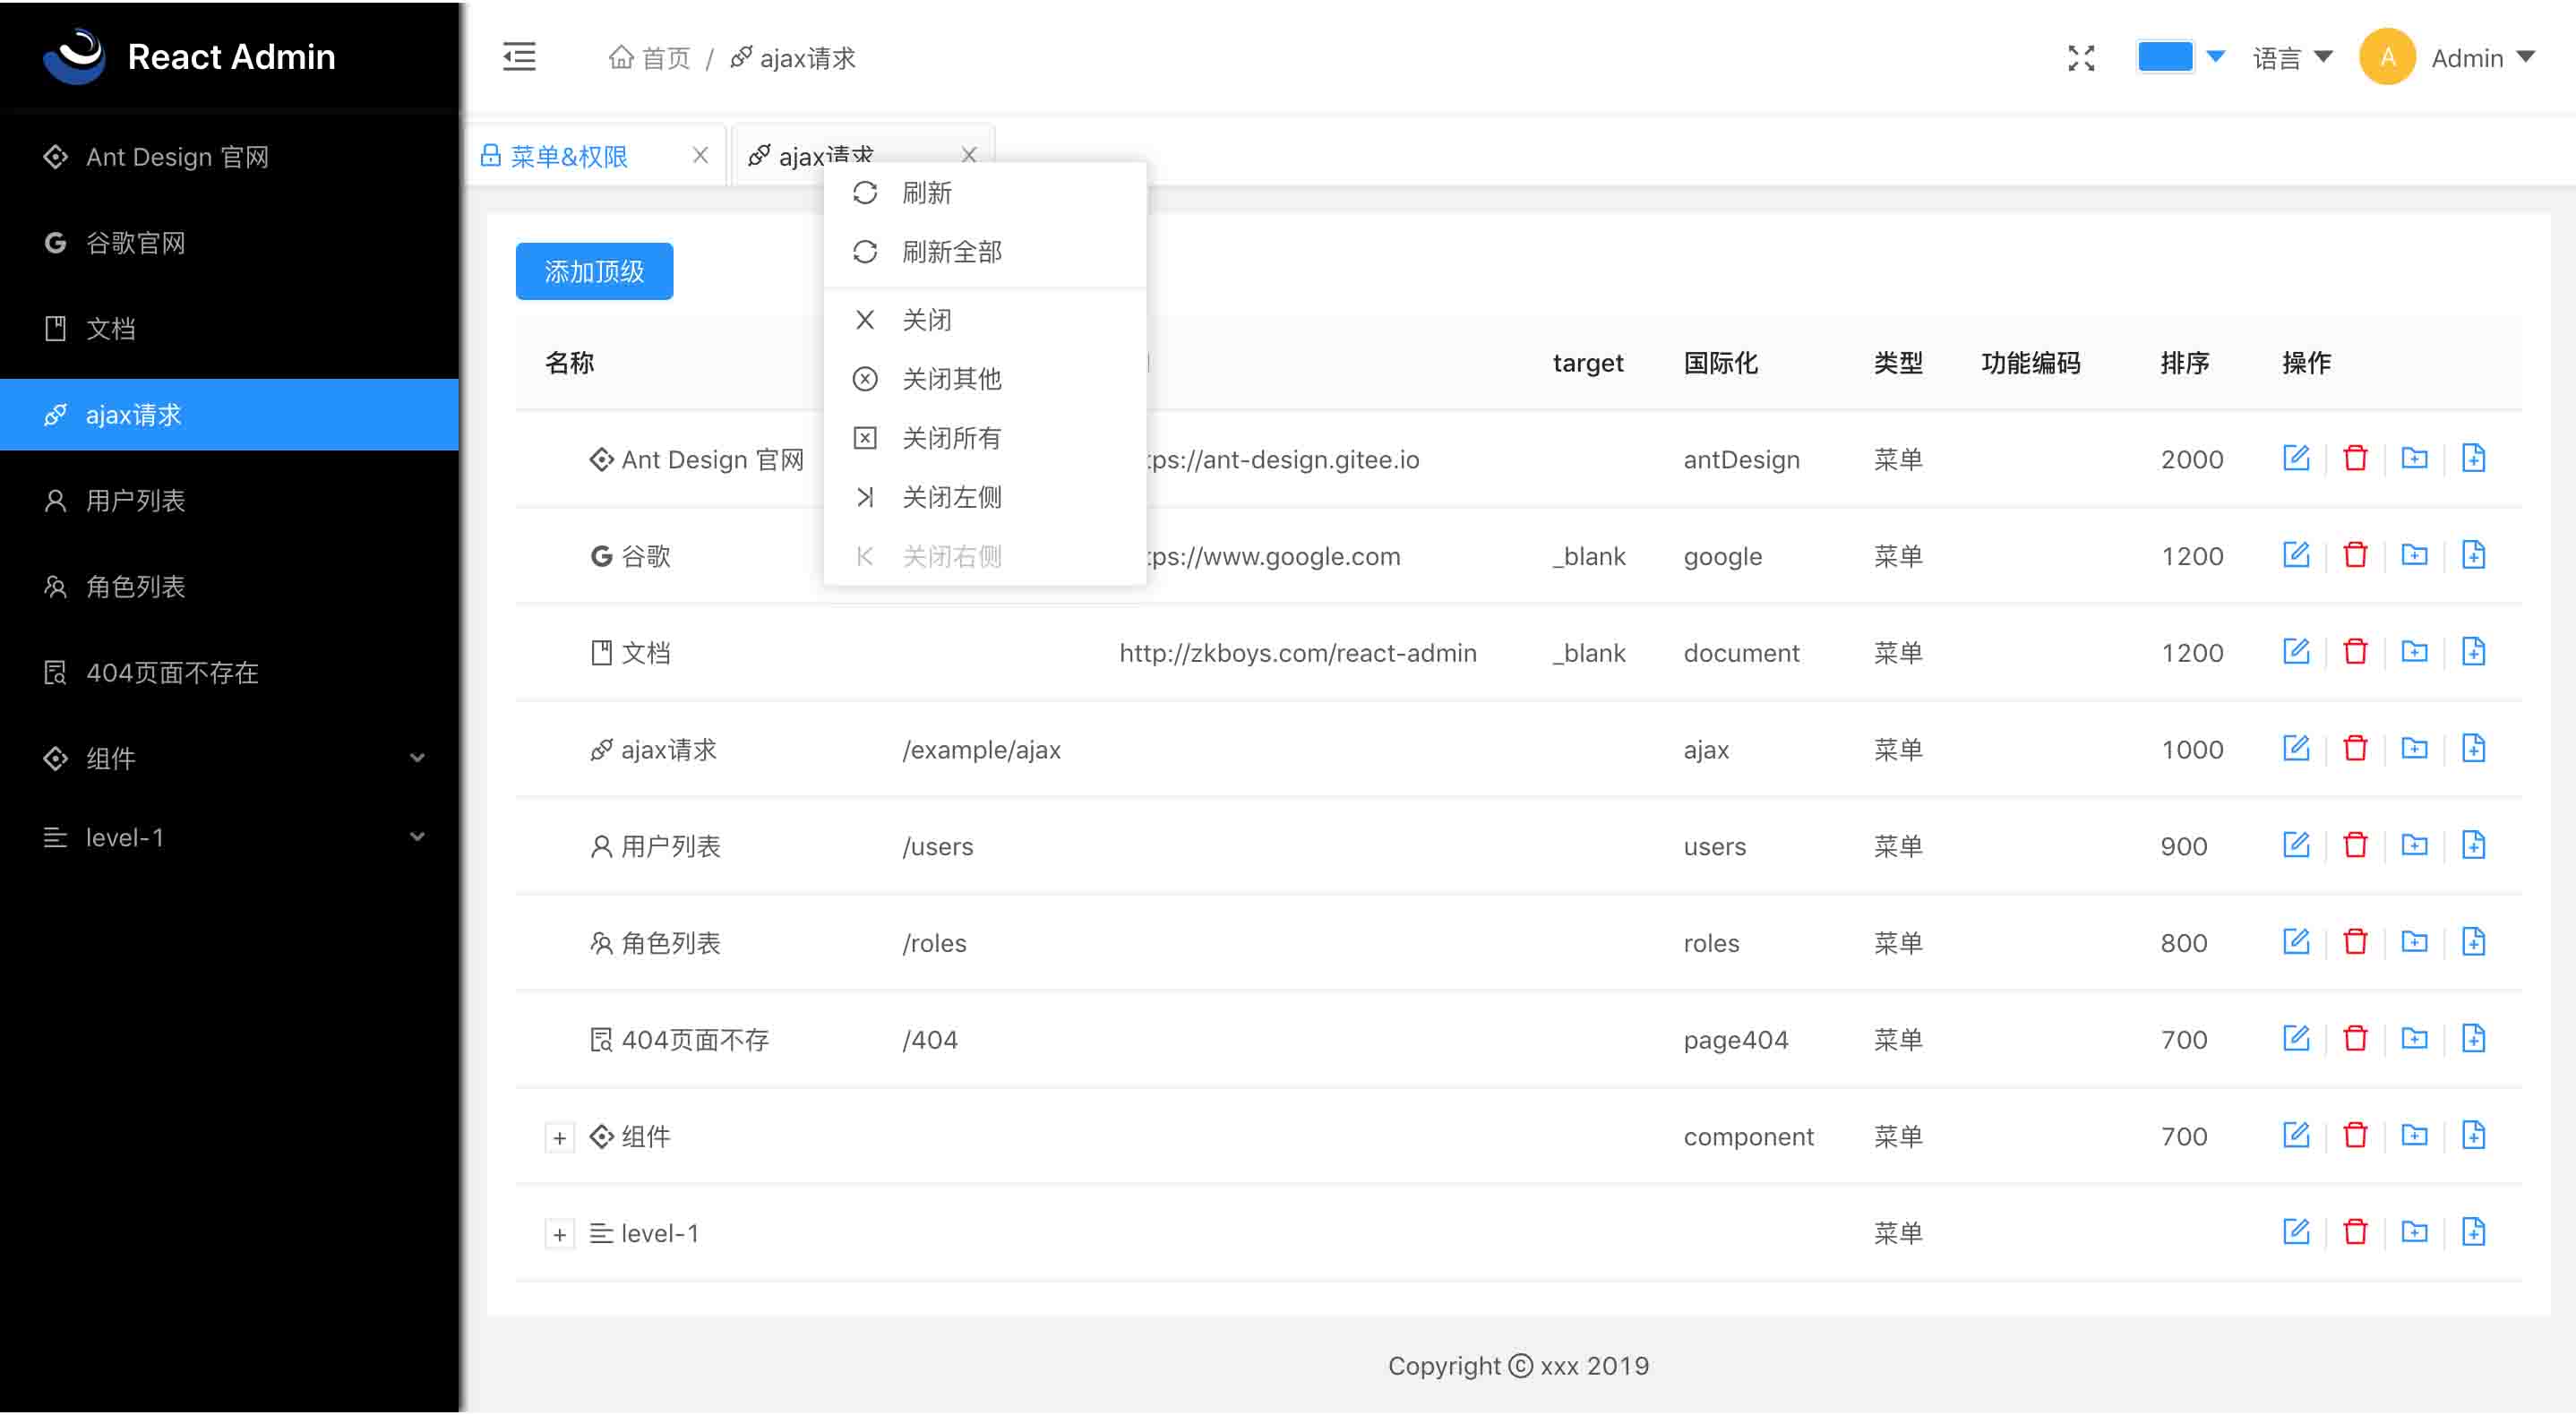The image size is (2576, 1415).
Task: Expand the 组件 submenu in the sidebar
Action: click(x=229, y=758)
